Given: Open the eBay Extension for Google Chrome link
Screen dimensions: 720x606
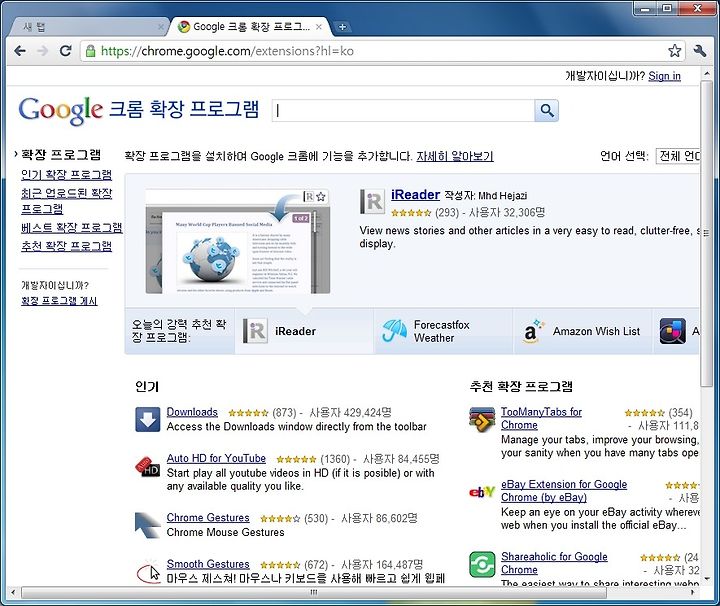Looking at the screenshot, I should click(x=564, y=491).
